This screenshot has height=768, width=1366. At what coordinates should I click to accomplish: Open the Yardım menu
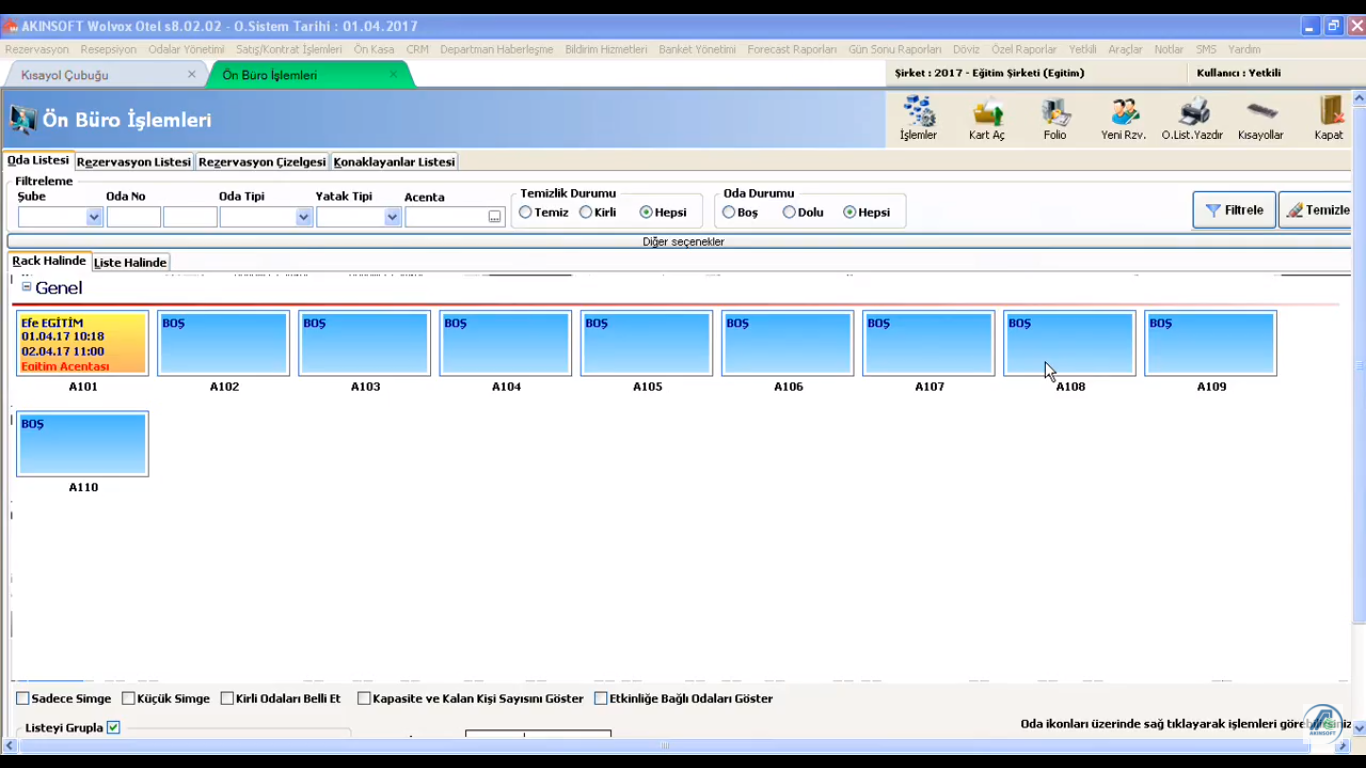(x=1244, y=49)
